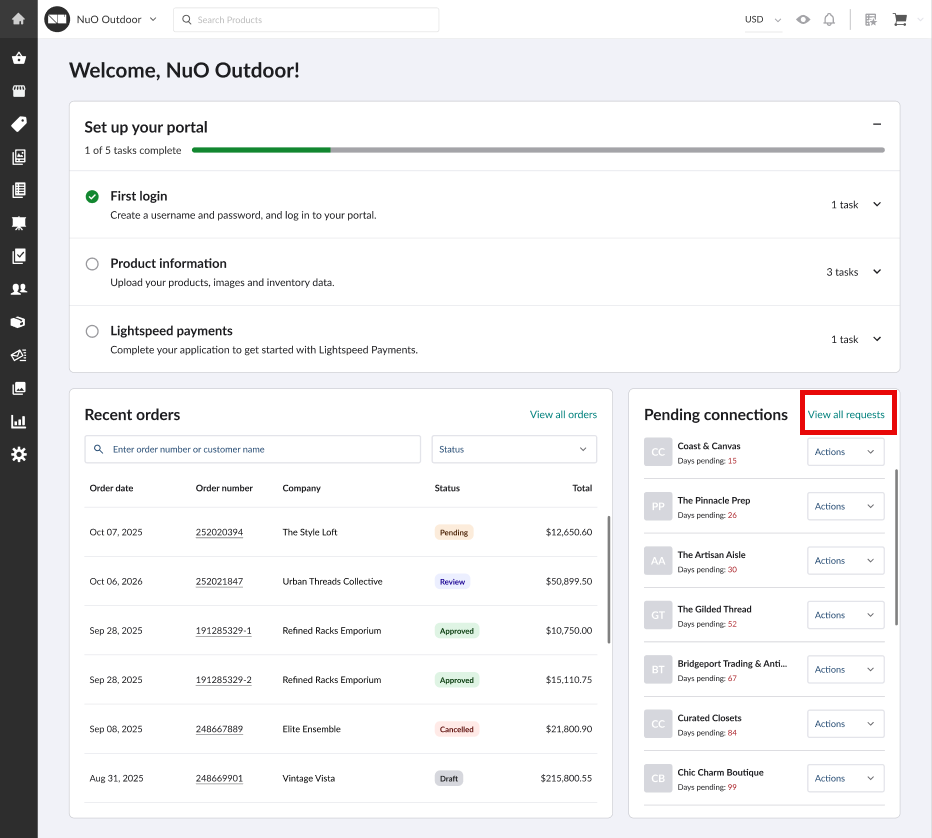
Task: Click the Product information task circle
Action: 92,264
